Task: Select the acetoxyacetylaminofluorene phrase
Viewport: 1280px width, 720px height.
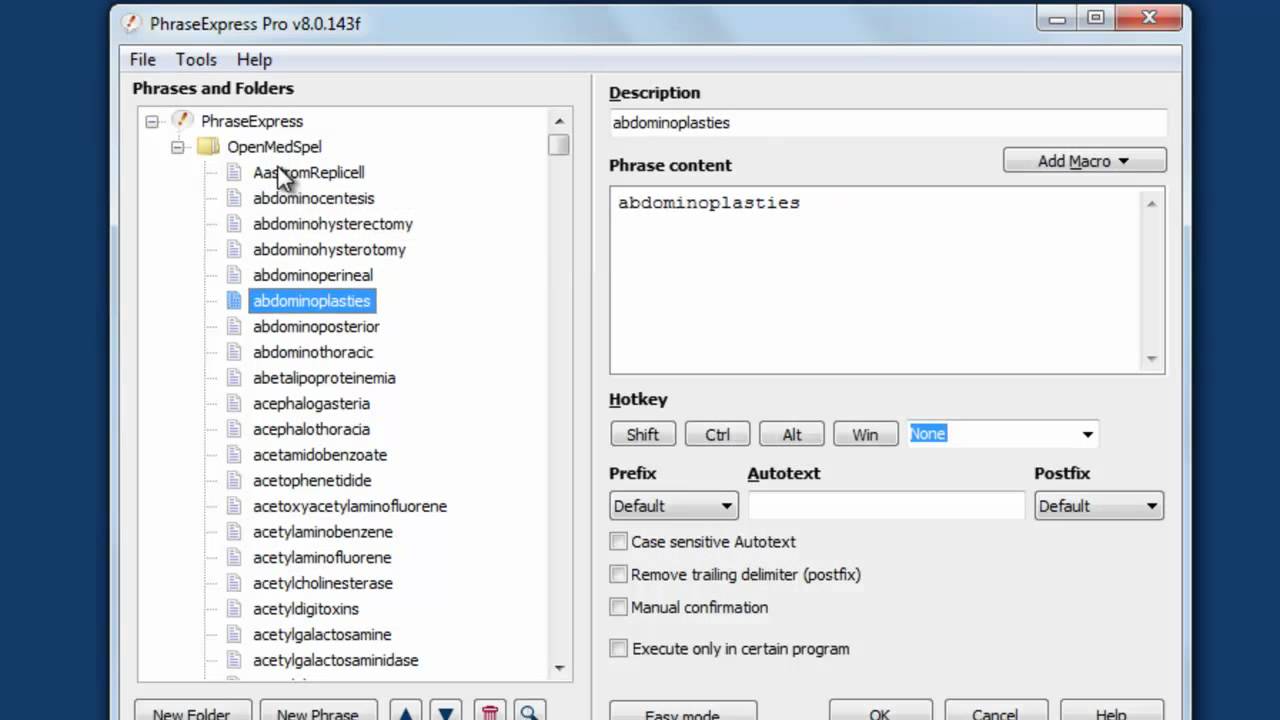Action: [350, 506]
